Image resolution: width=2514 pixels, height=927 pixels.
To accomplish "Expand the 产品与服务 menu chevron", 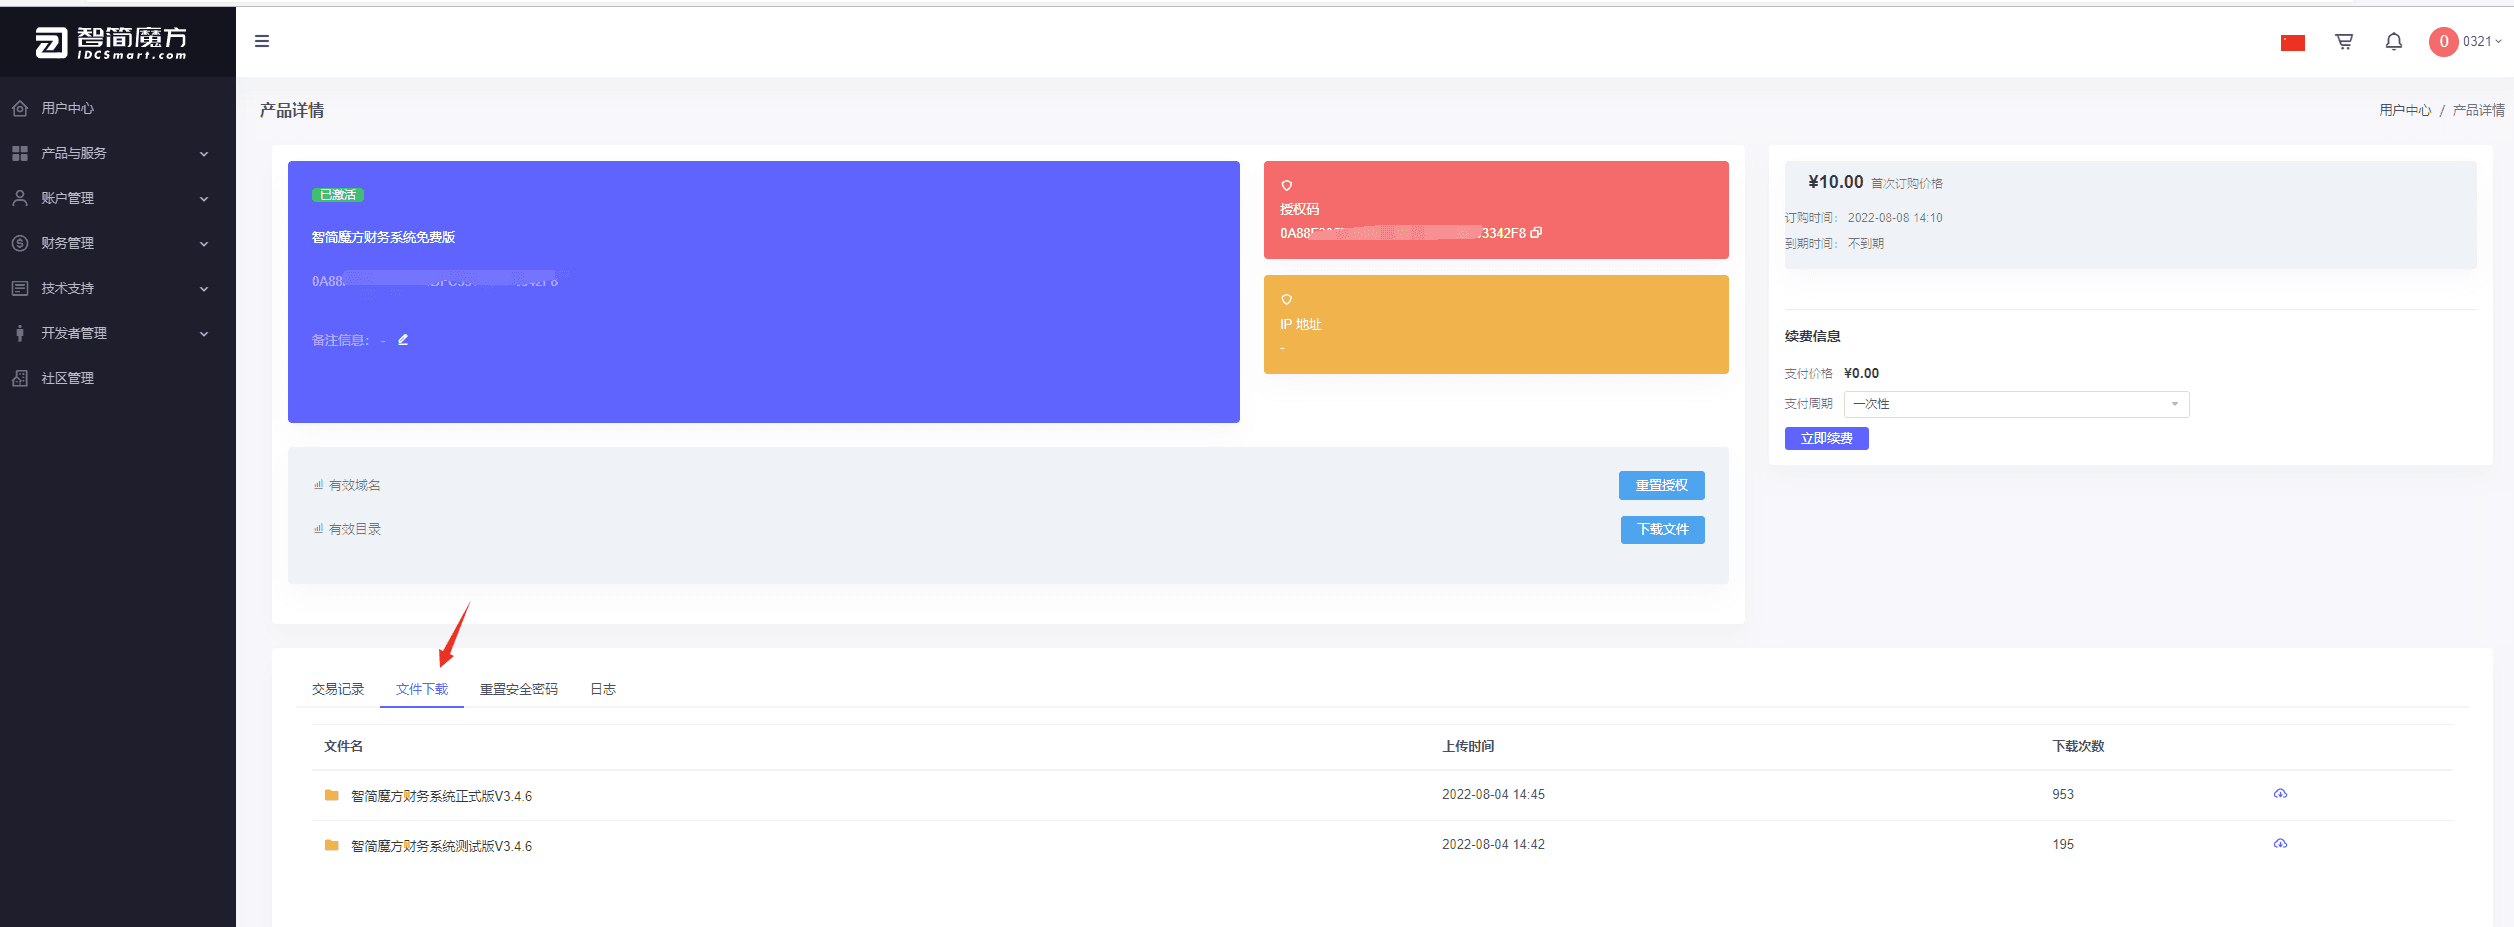I will 204,154.
